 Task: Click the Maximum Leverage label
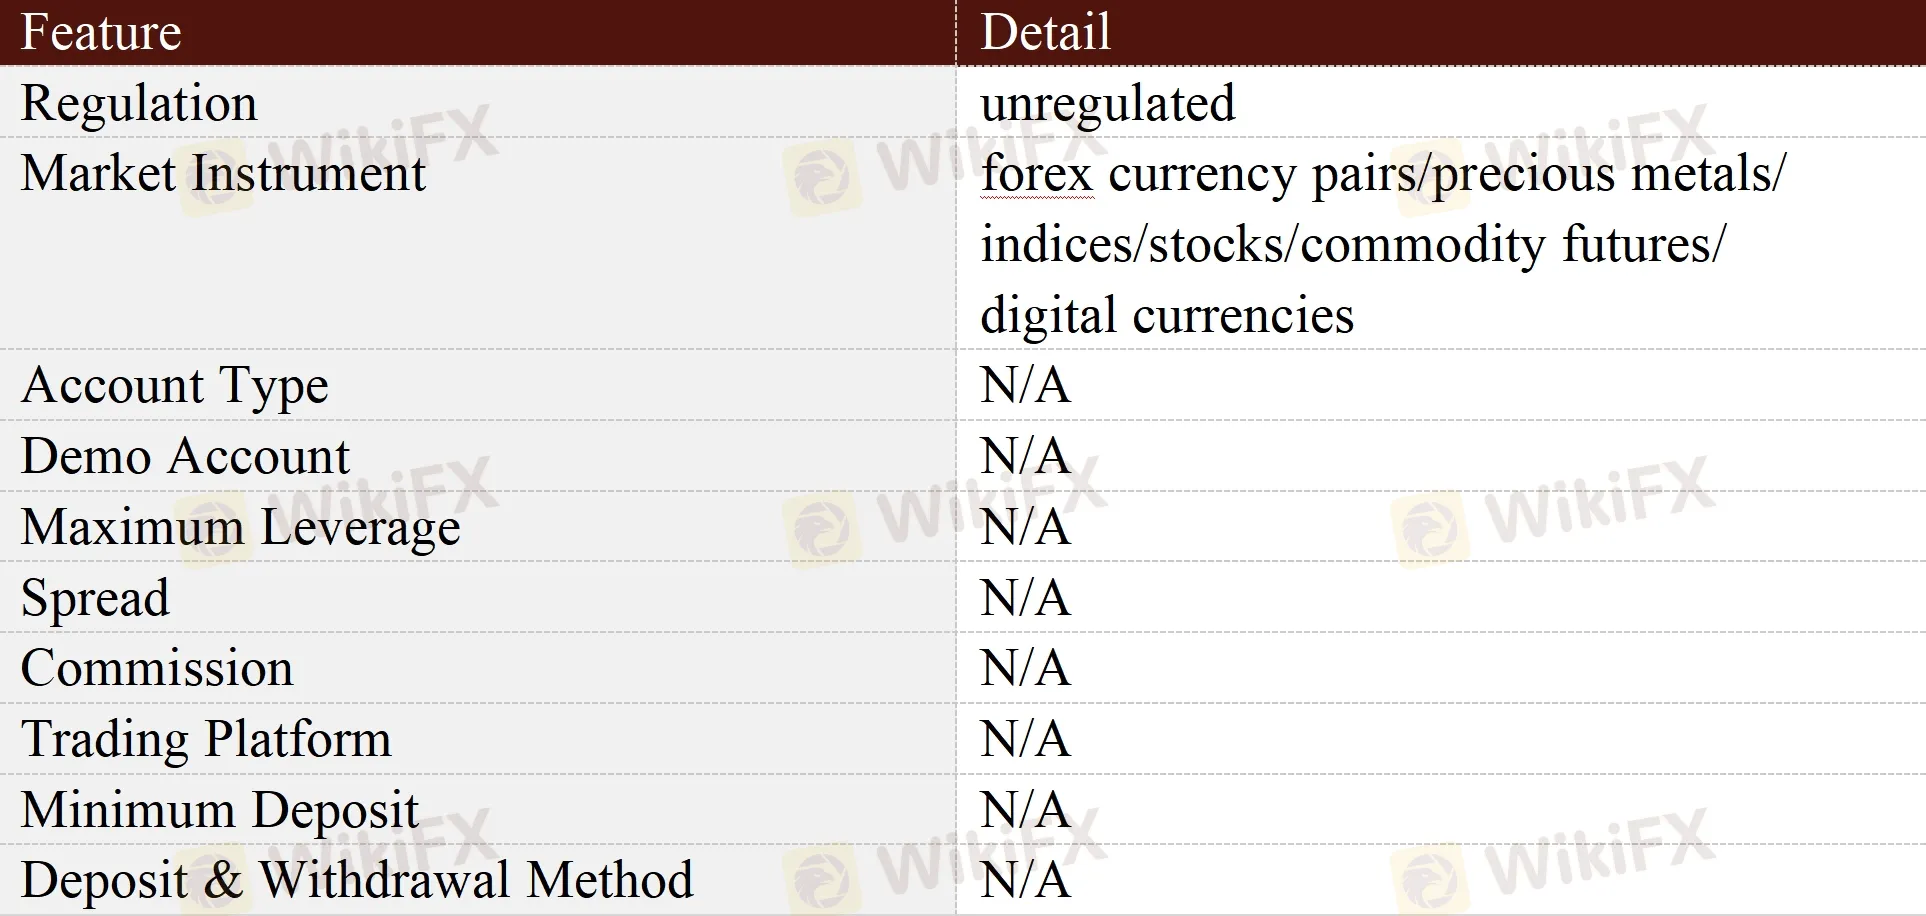(x=241, y=528)
